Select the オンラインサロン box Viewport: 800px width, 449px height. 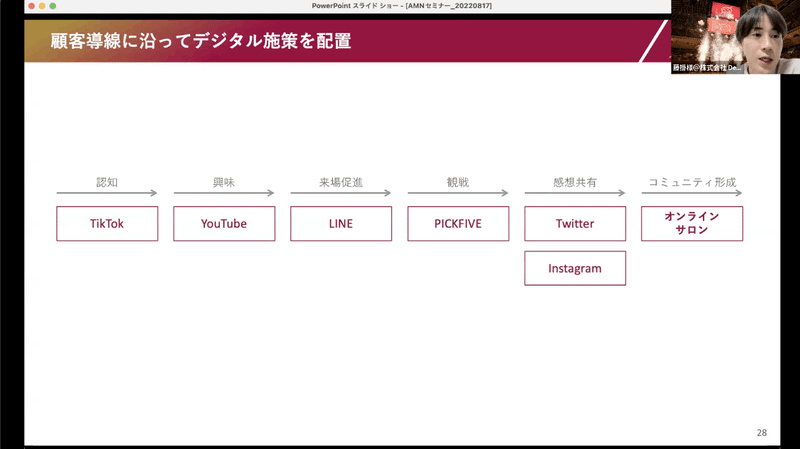click(x=692, y=223)
